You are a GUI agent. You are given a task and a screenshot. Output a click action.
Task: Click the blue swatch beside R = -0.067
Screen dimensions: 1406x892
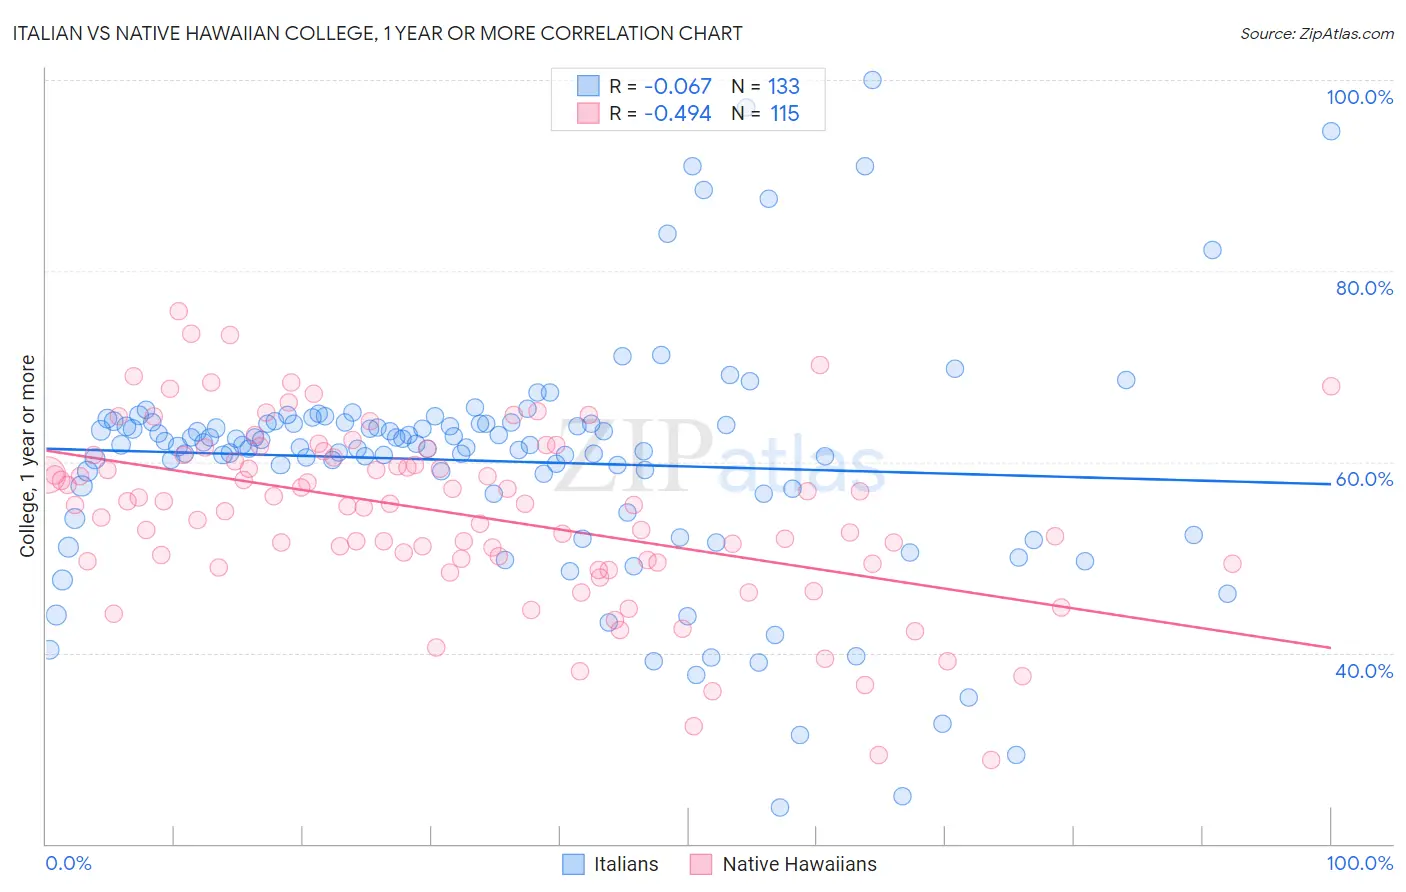(x=588, y=86)
